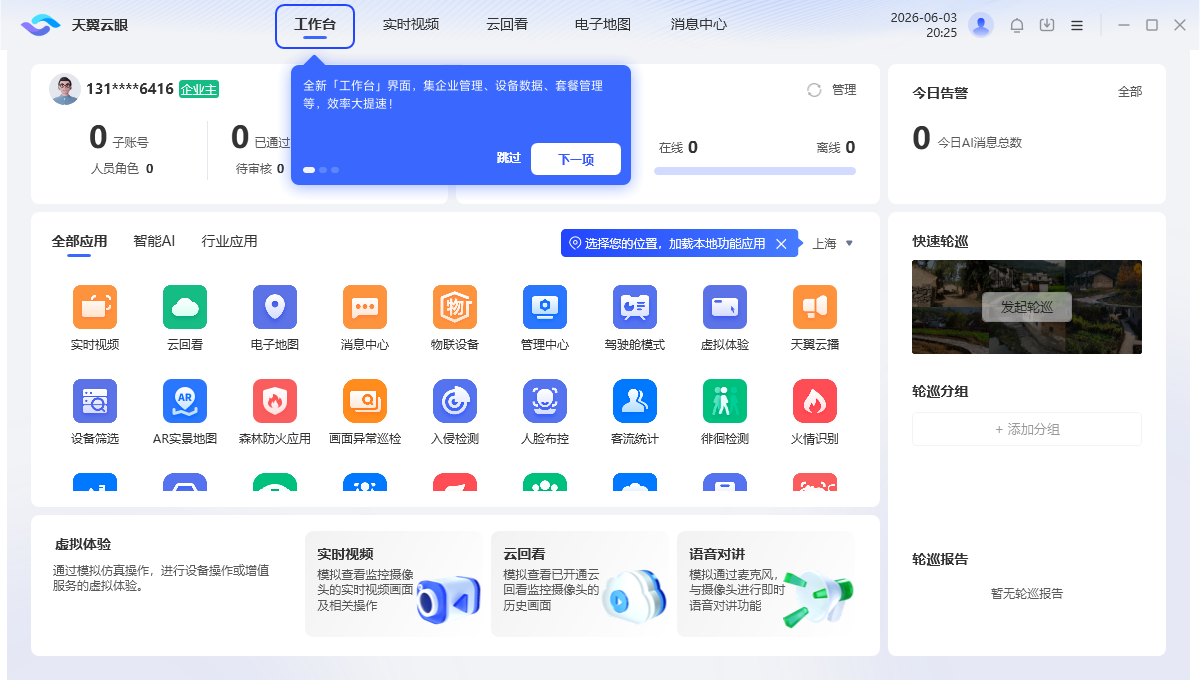1200x680 pixels.
Task: Open the 云回看 virtual experience card
Action: pyautogui.click(x=580, y=584)
